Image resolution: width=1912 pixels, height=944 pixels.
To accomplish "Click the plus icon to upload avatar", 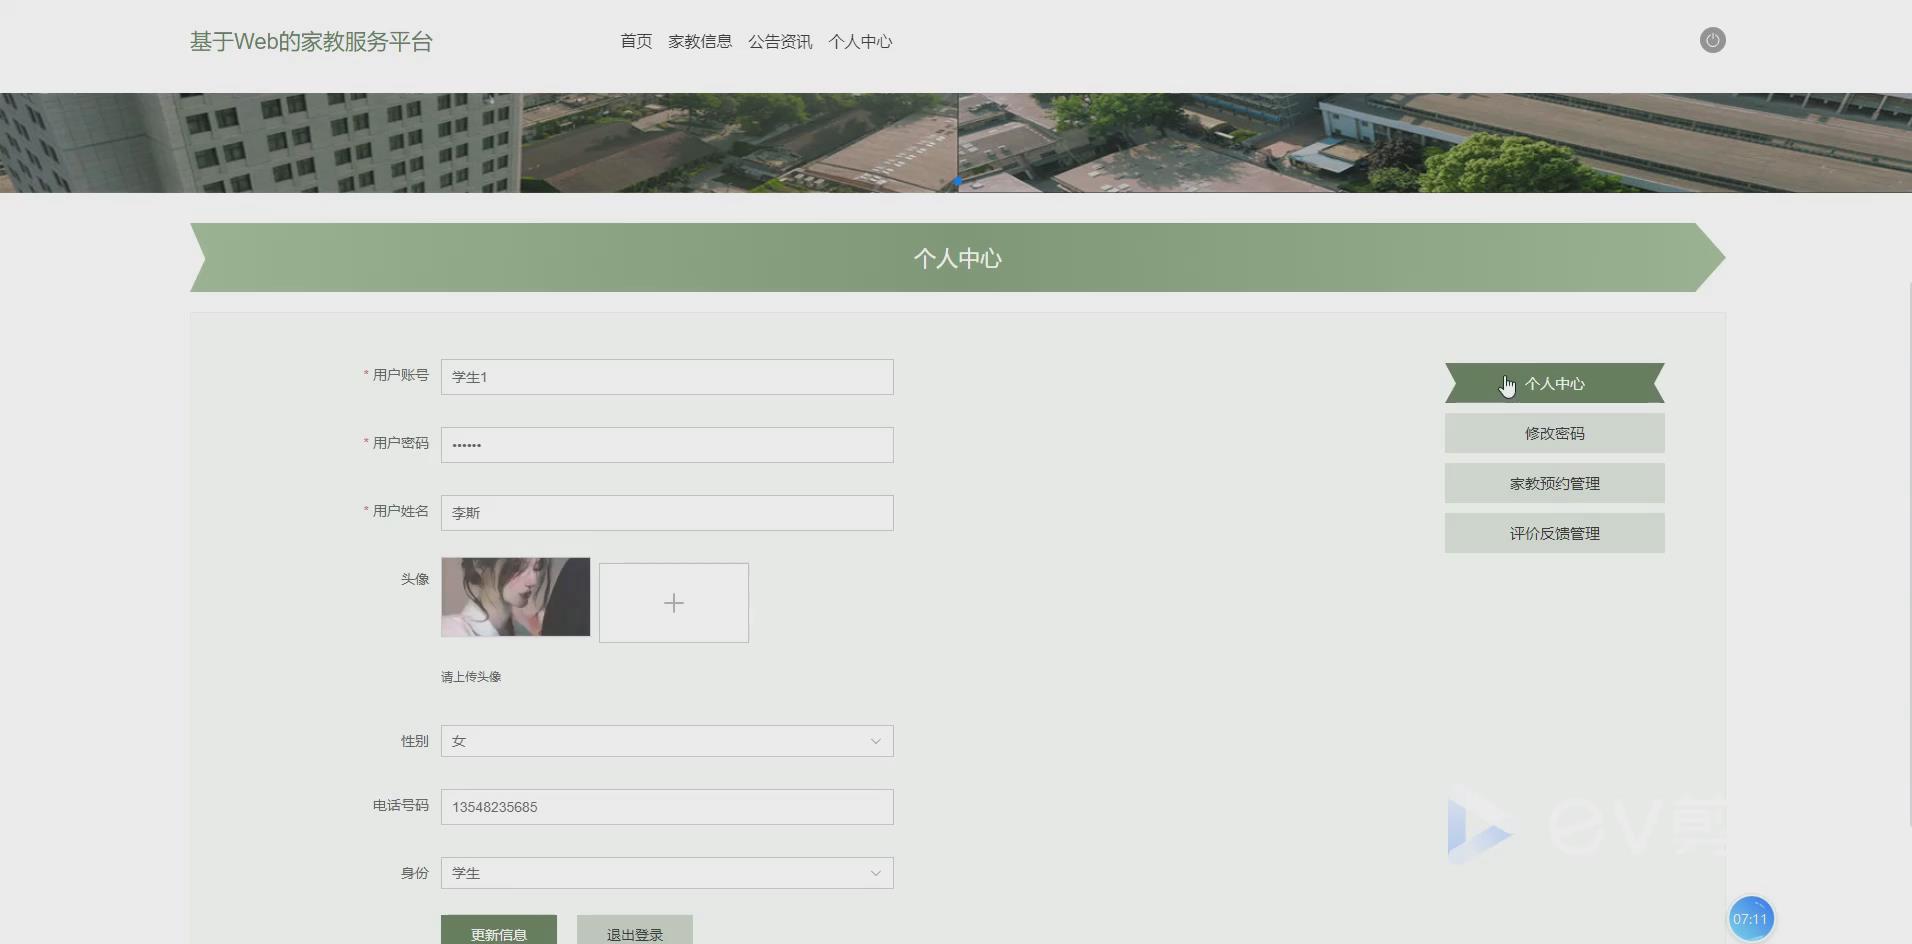I will pyautogui.click(x=674, y=603).
